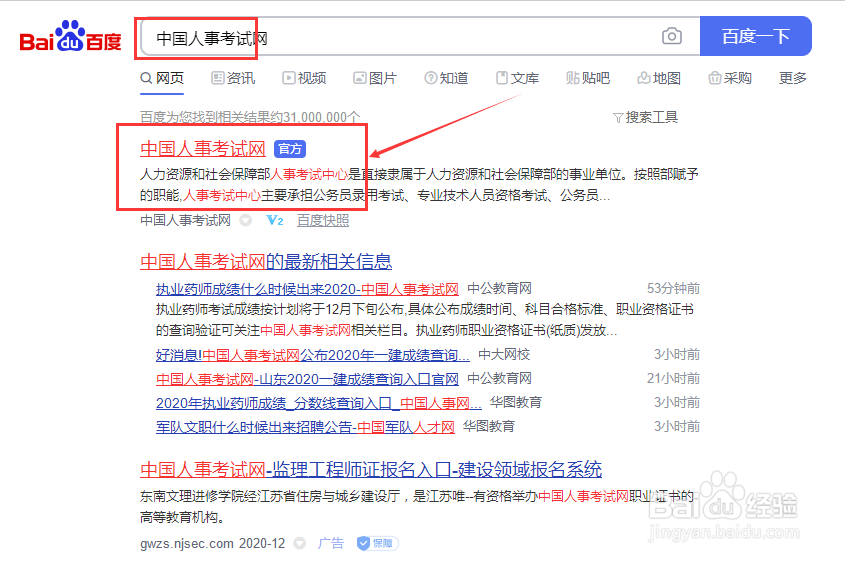Open 军队文职什么时候出来招聘公告 link
Image resolution: width=845 pixels, height=561 pixels.
[305, 427]
